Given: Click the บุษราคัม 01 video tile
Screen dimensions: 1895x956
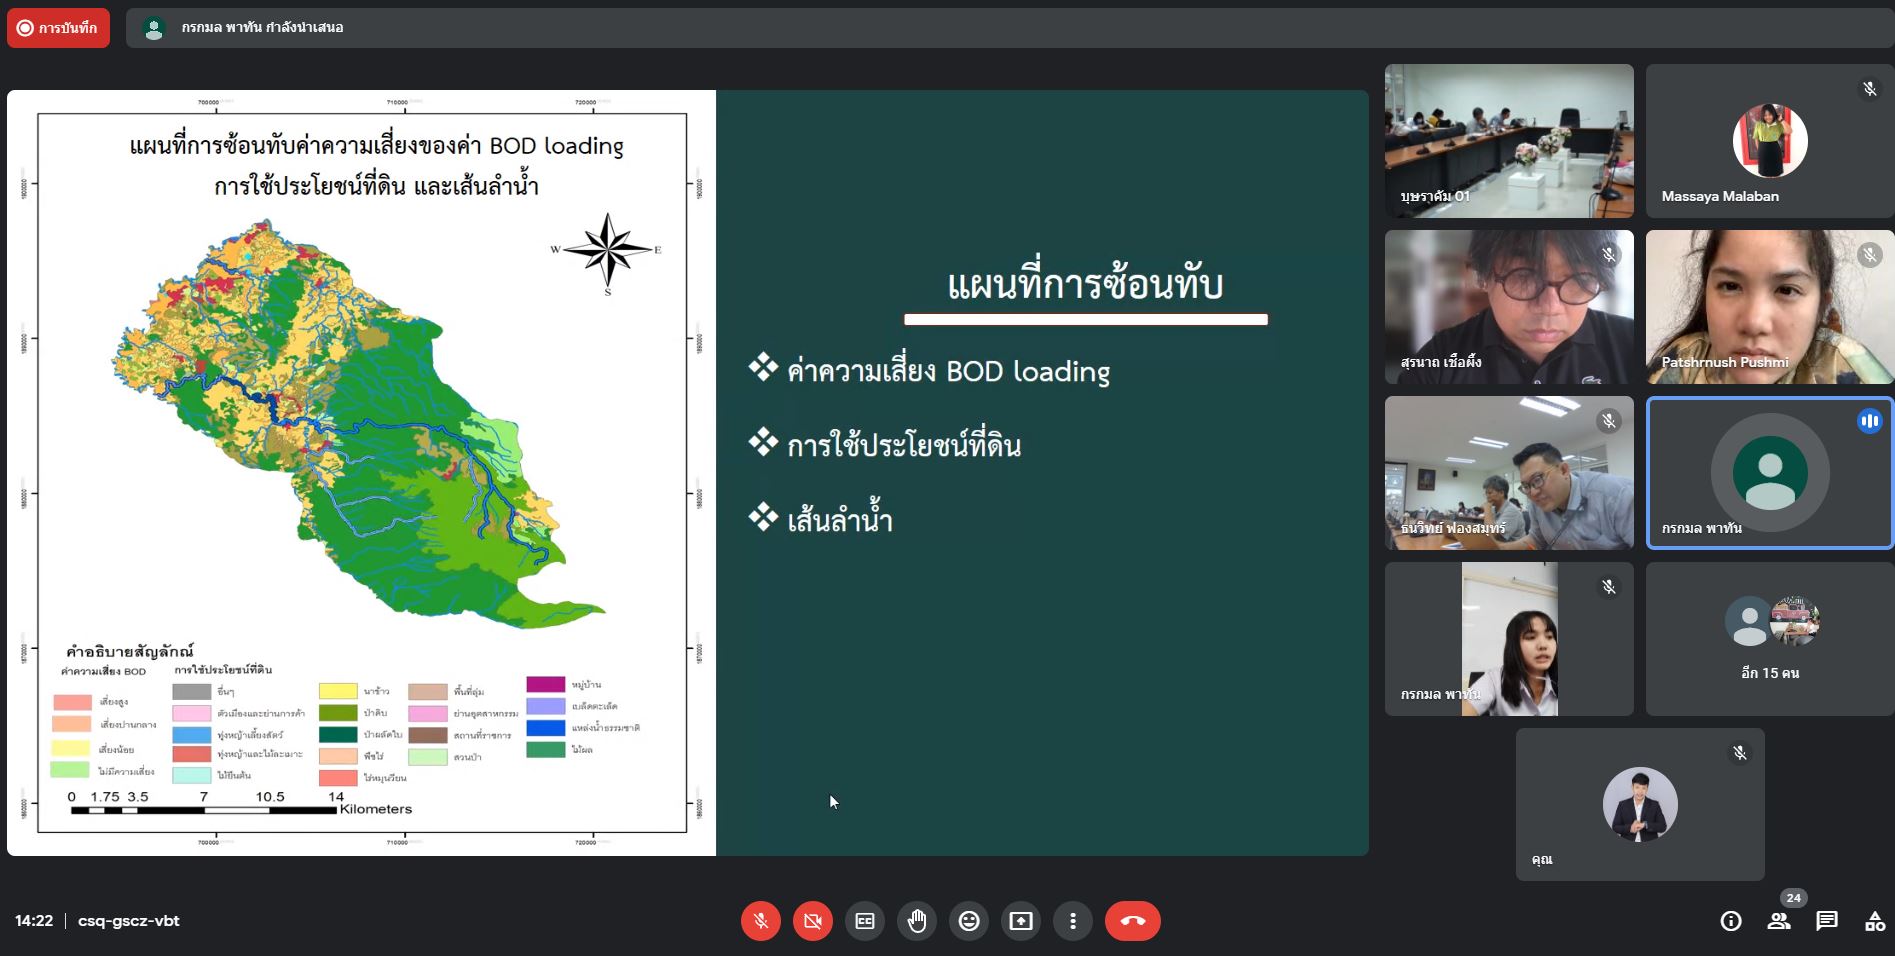Looking at the screenshot, I should 1508,141.
